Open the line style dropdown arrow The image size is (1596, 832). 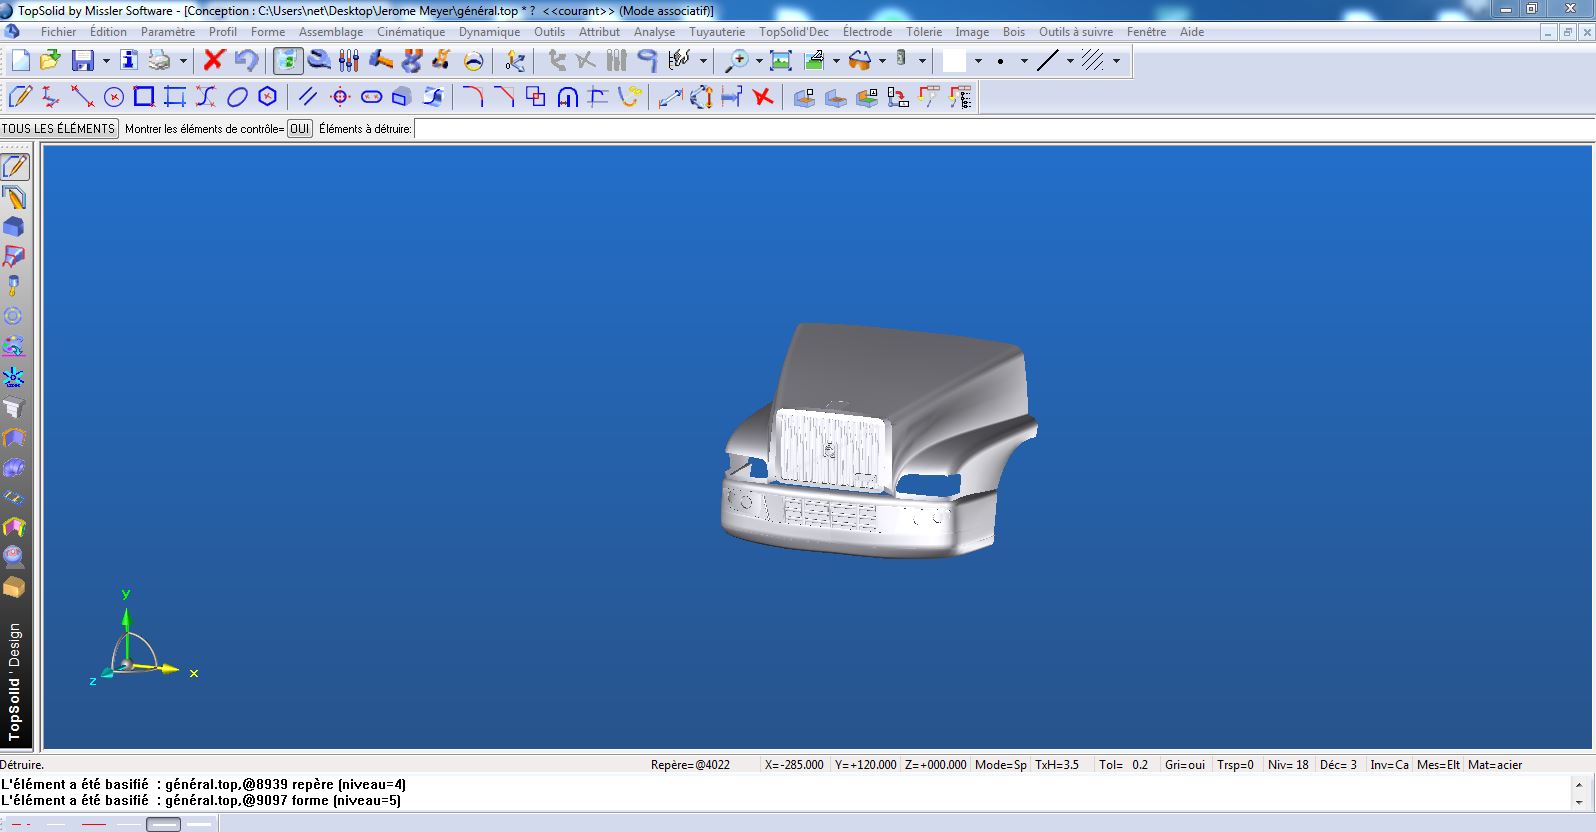(1070, 61)
